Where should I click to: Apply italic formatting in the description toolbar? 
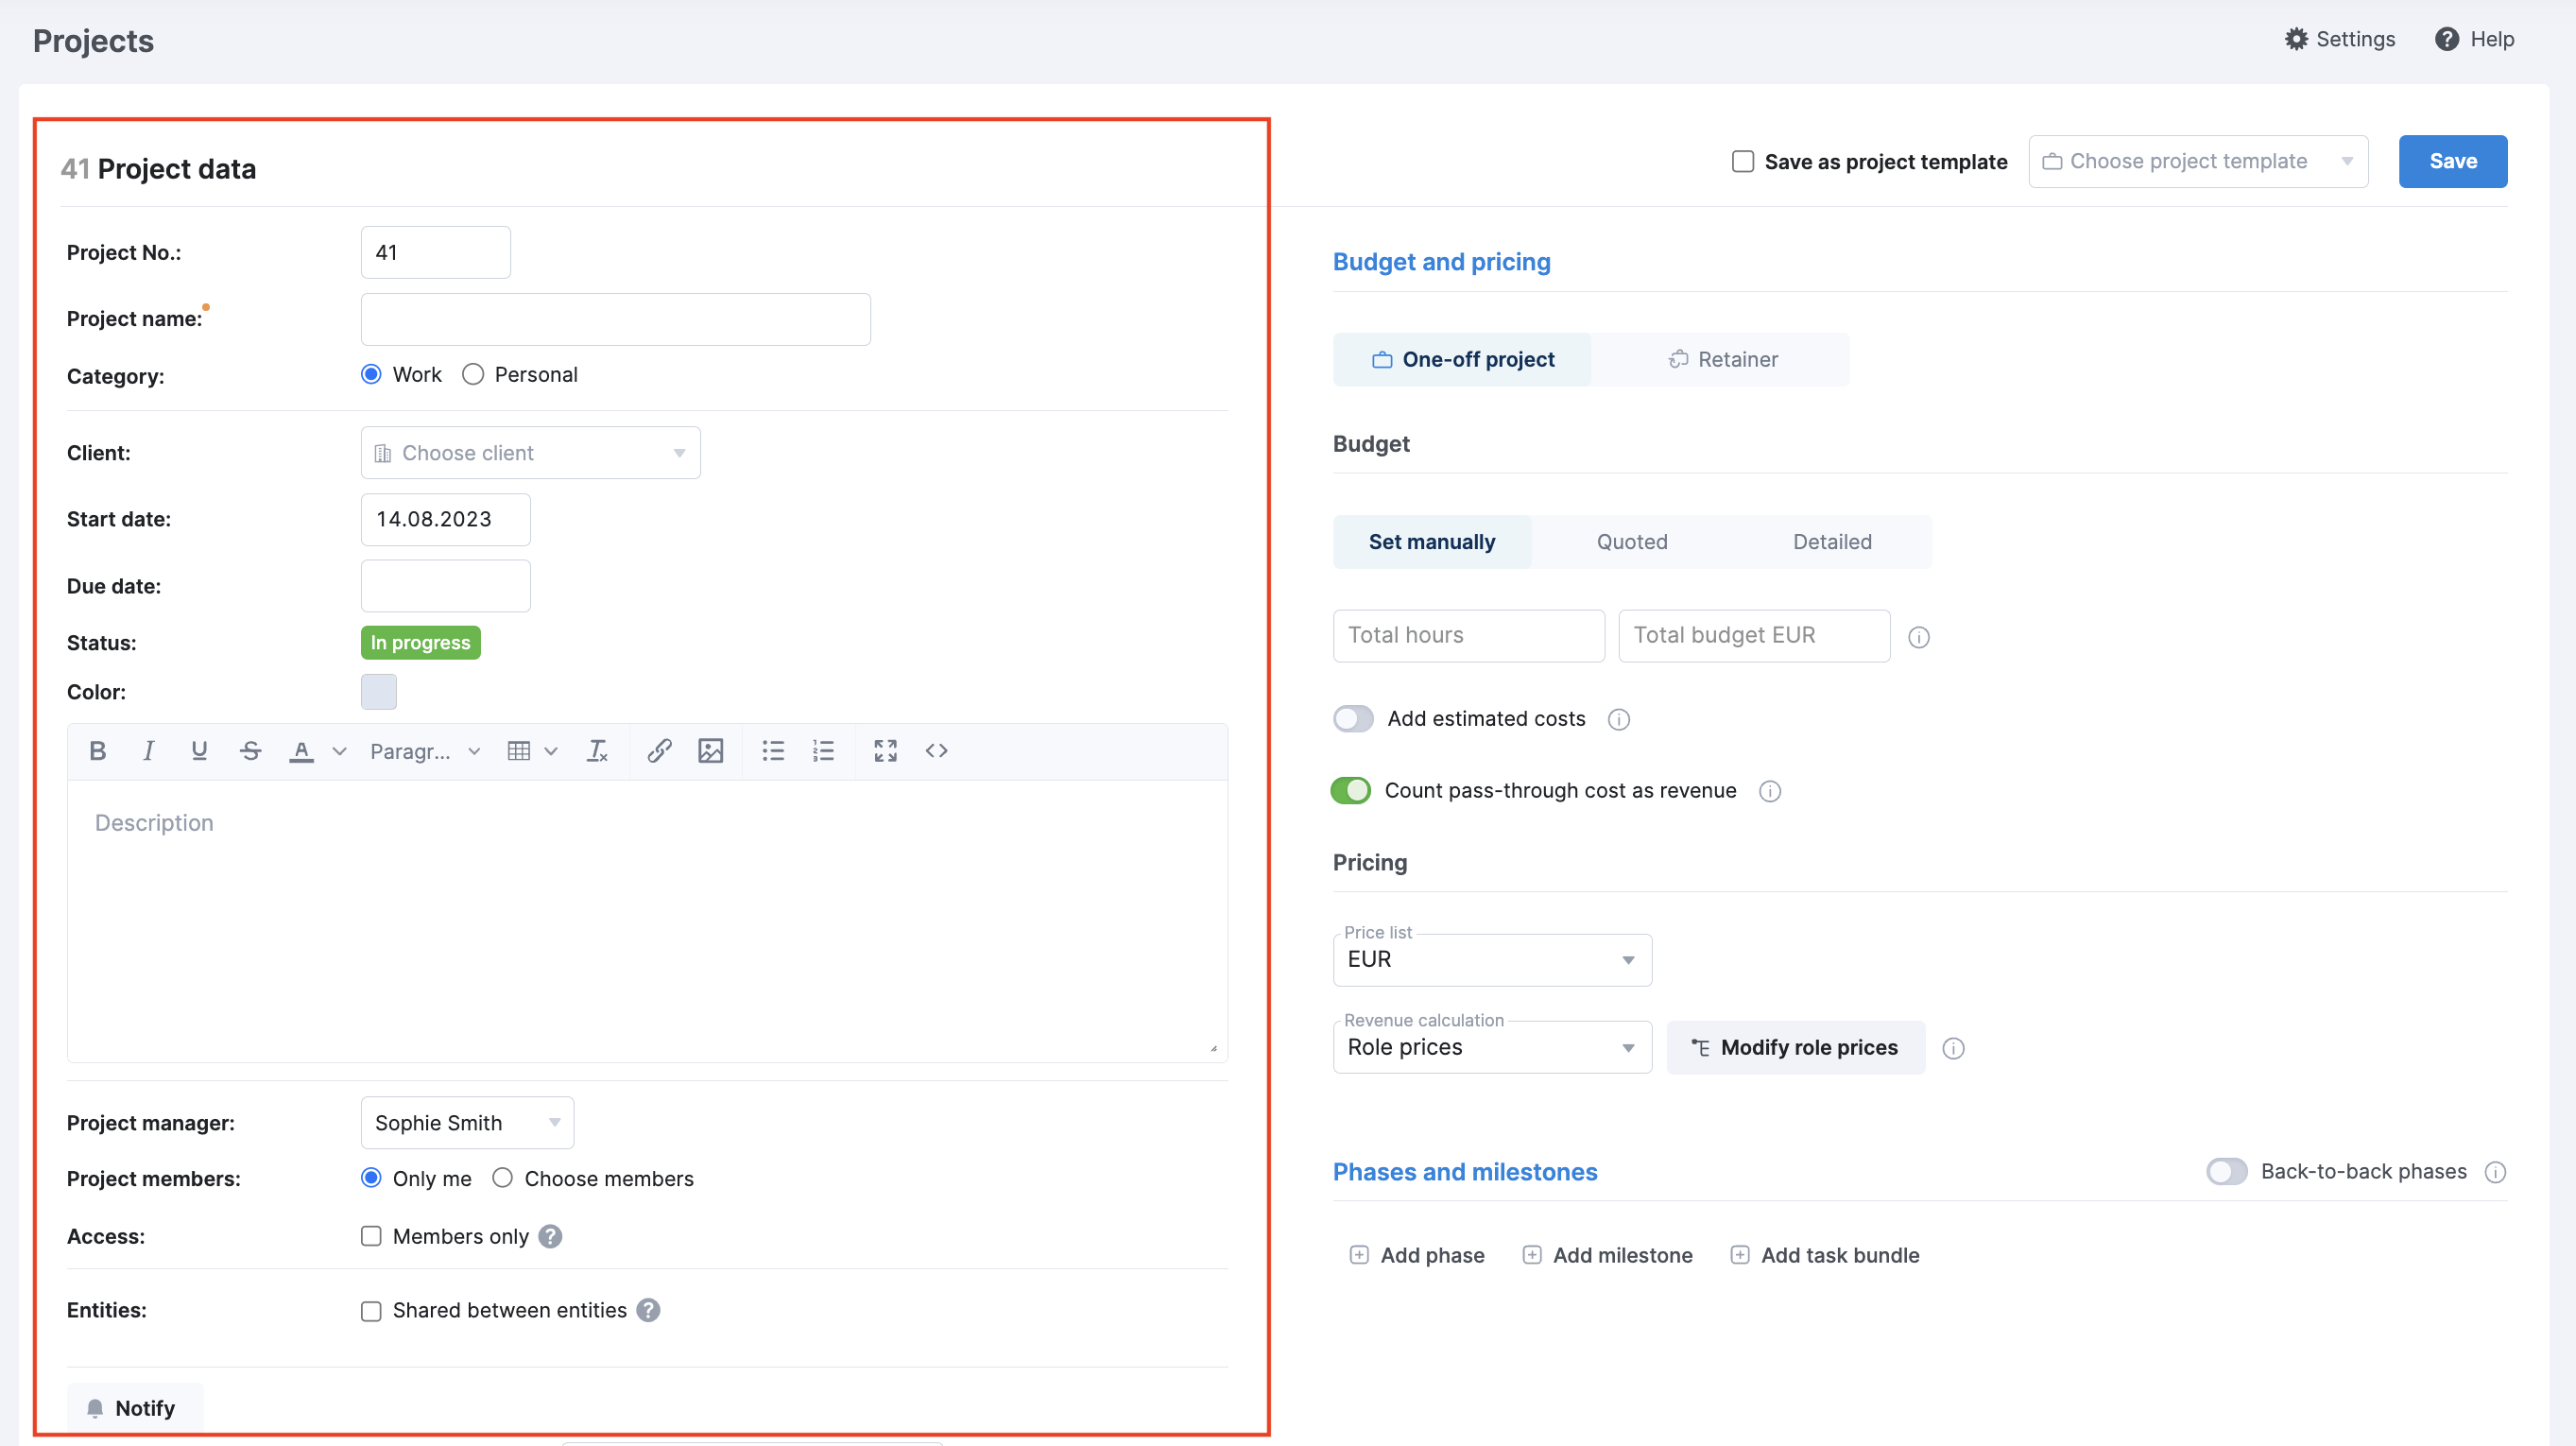click(148, 750)
